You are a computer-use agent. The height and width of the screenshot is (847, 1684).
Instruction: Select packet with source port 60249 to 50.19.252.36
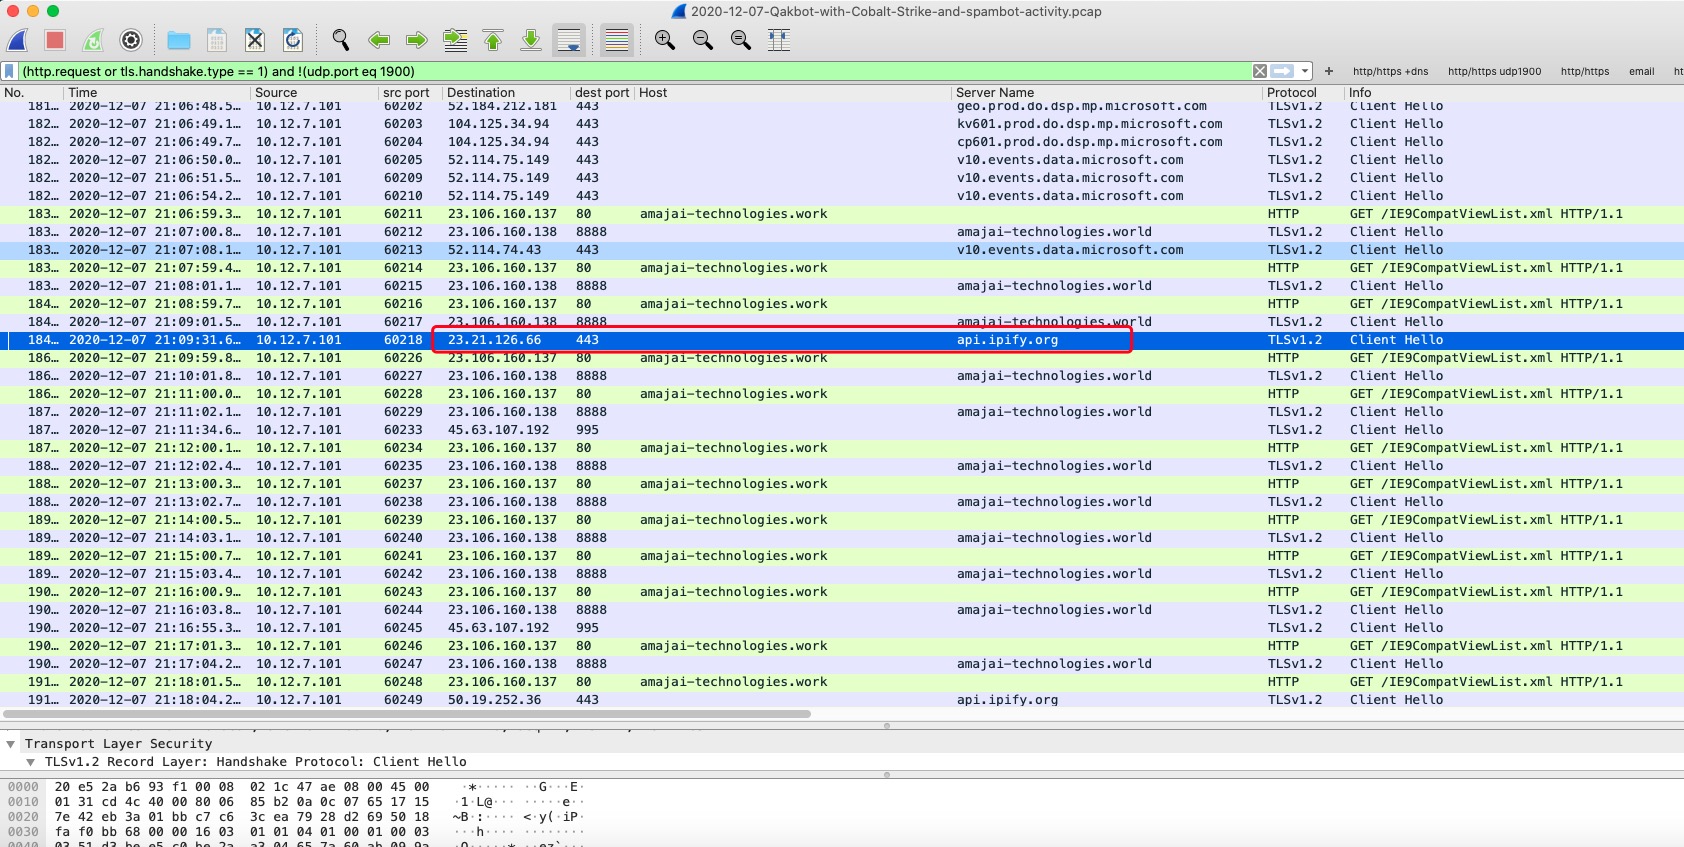[842, 700]
